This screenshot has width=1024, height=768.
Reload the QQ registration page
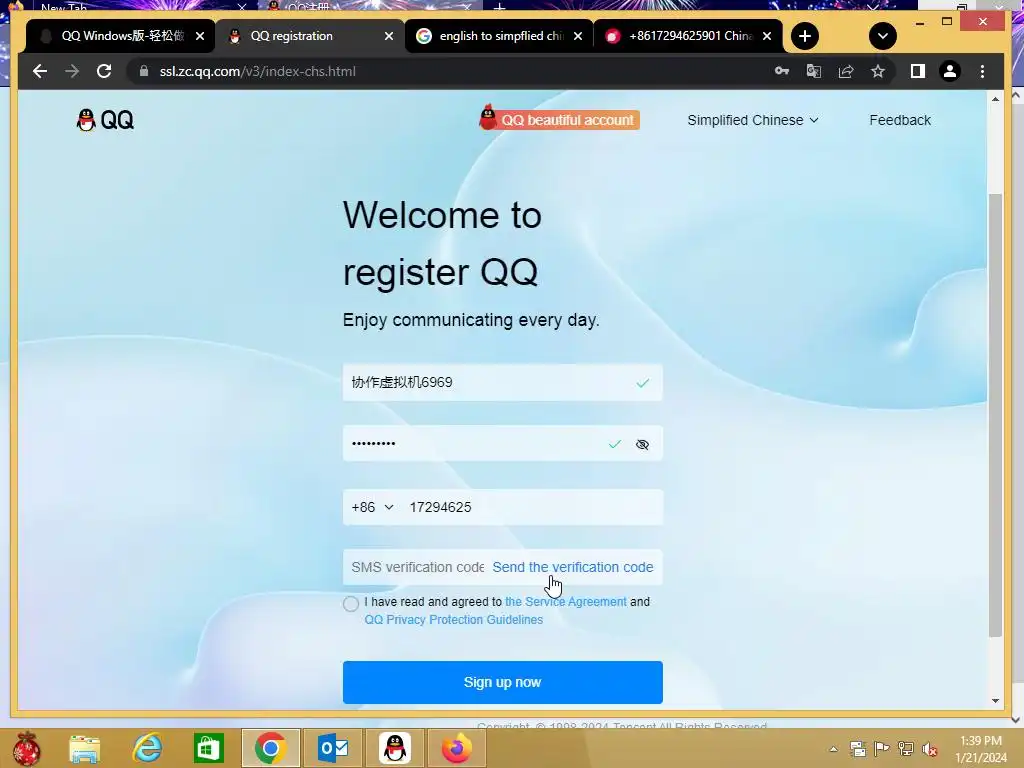click(104, 71)
